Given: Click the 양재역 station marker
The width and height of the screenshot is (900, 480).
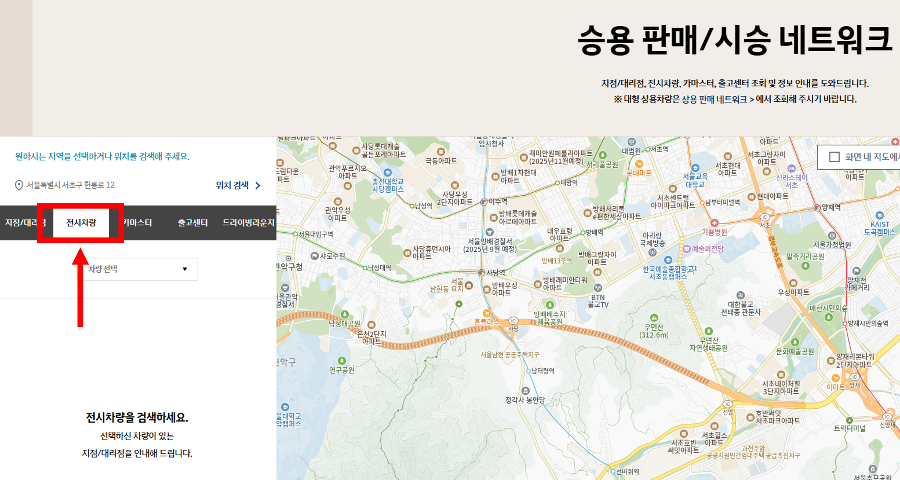Looking at the screenshot, I should pos(817,207).
